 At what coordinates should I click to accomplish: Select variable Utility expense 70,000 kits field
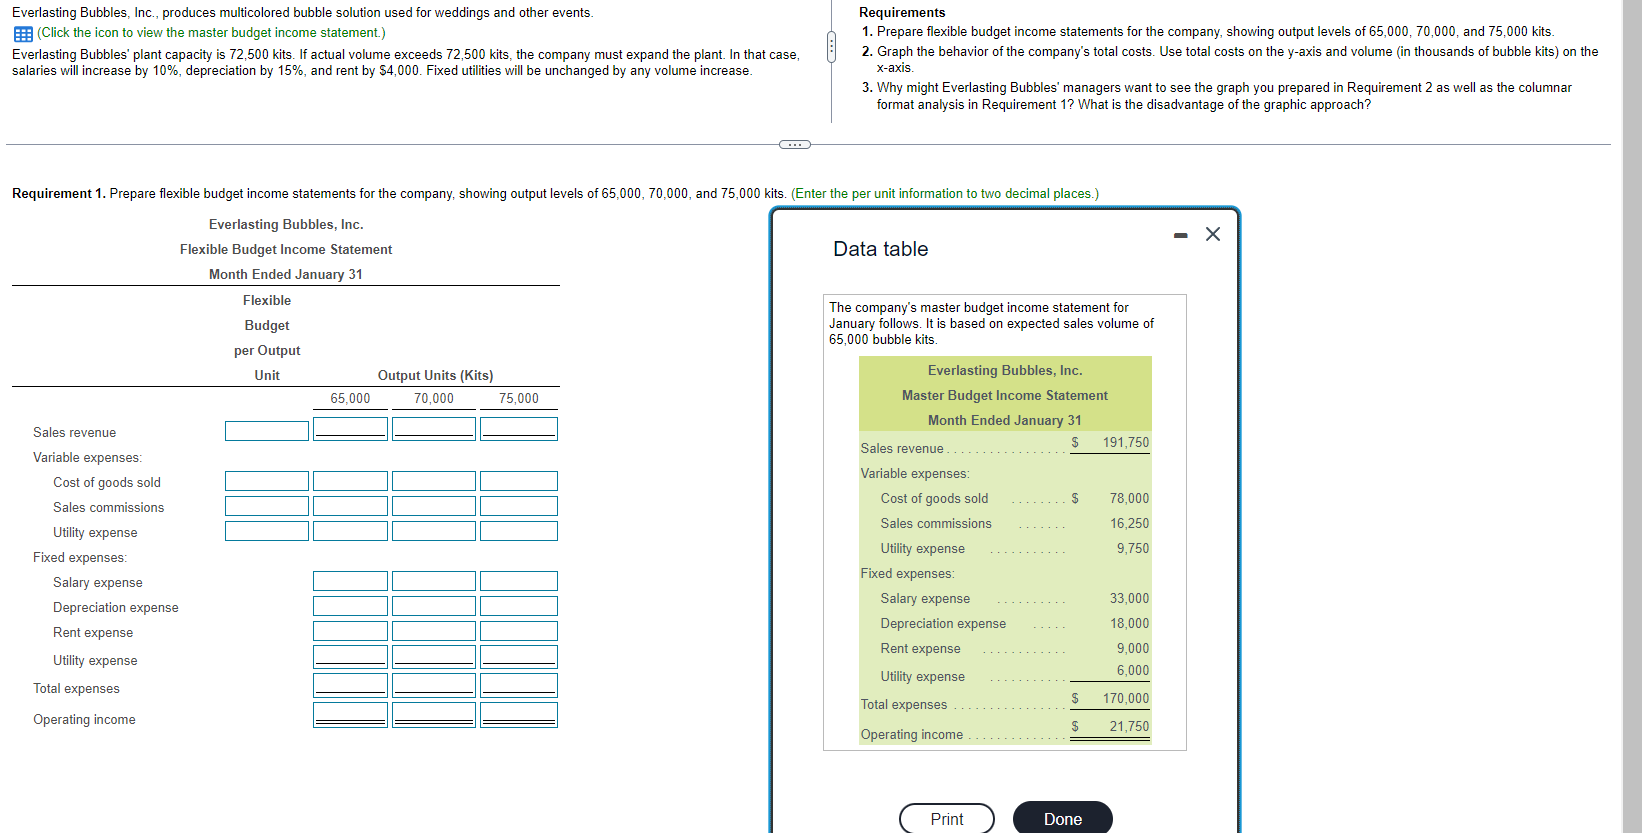[x=434, y=531]
